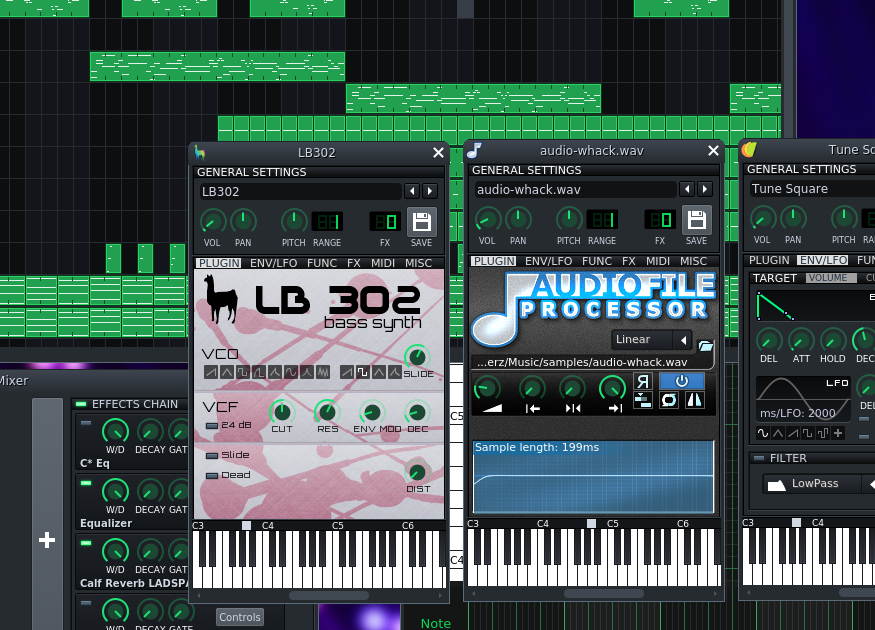Screen dimensions: 875x630
Task: Click previous preset arrow in LB302 window
Action: tap(412, 191)
